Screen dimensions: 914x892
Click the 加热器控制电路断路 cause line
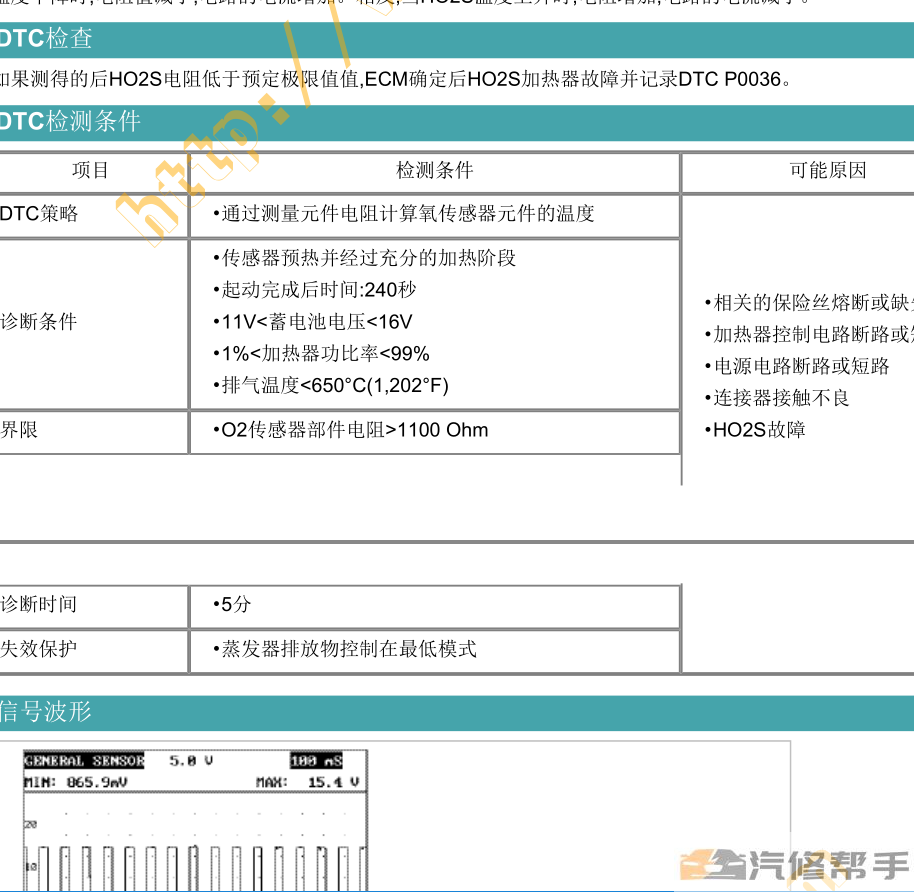coord(809,335)
